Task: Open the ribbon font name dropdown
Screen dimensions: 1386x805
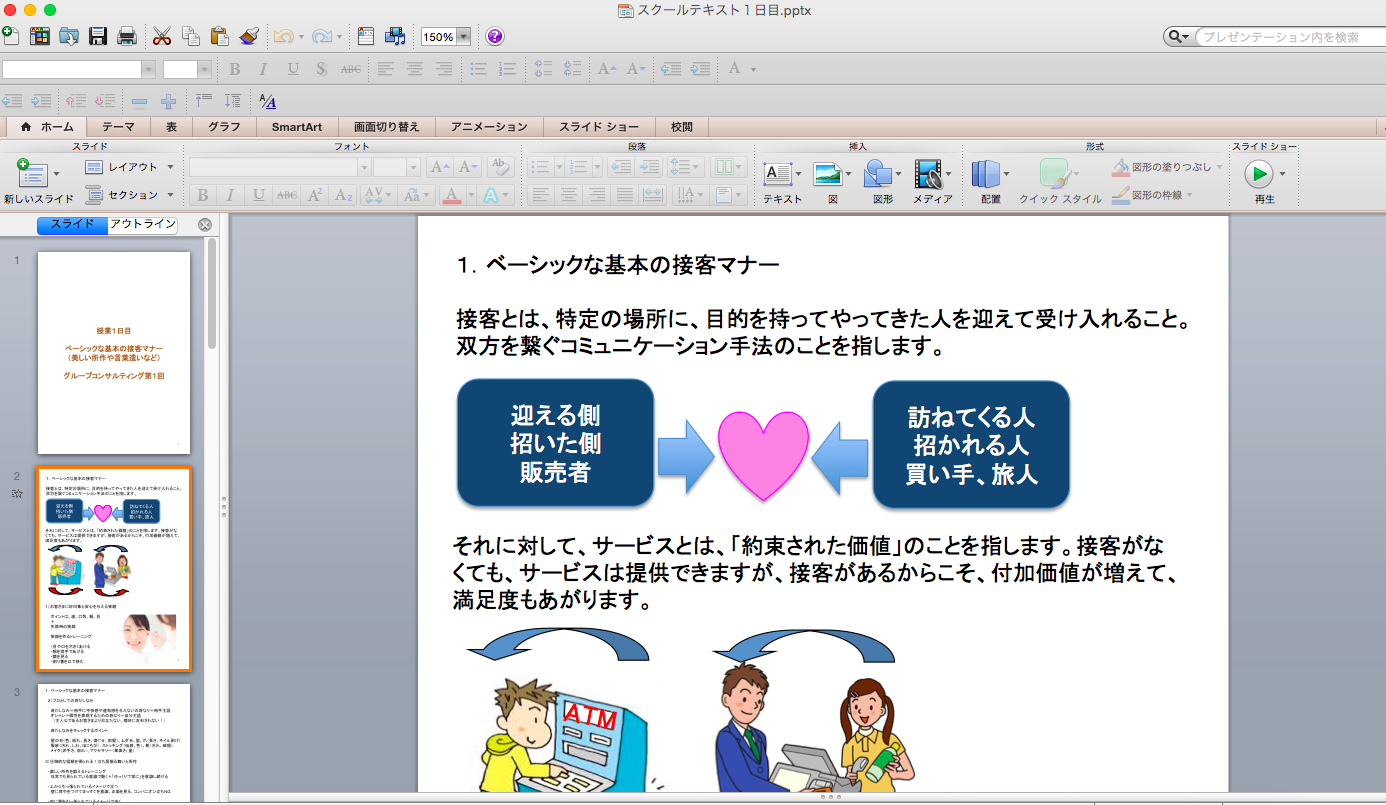Action: coord(364,167)
